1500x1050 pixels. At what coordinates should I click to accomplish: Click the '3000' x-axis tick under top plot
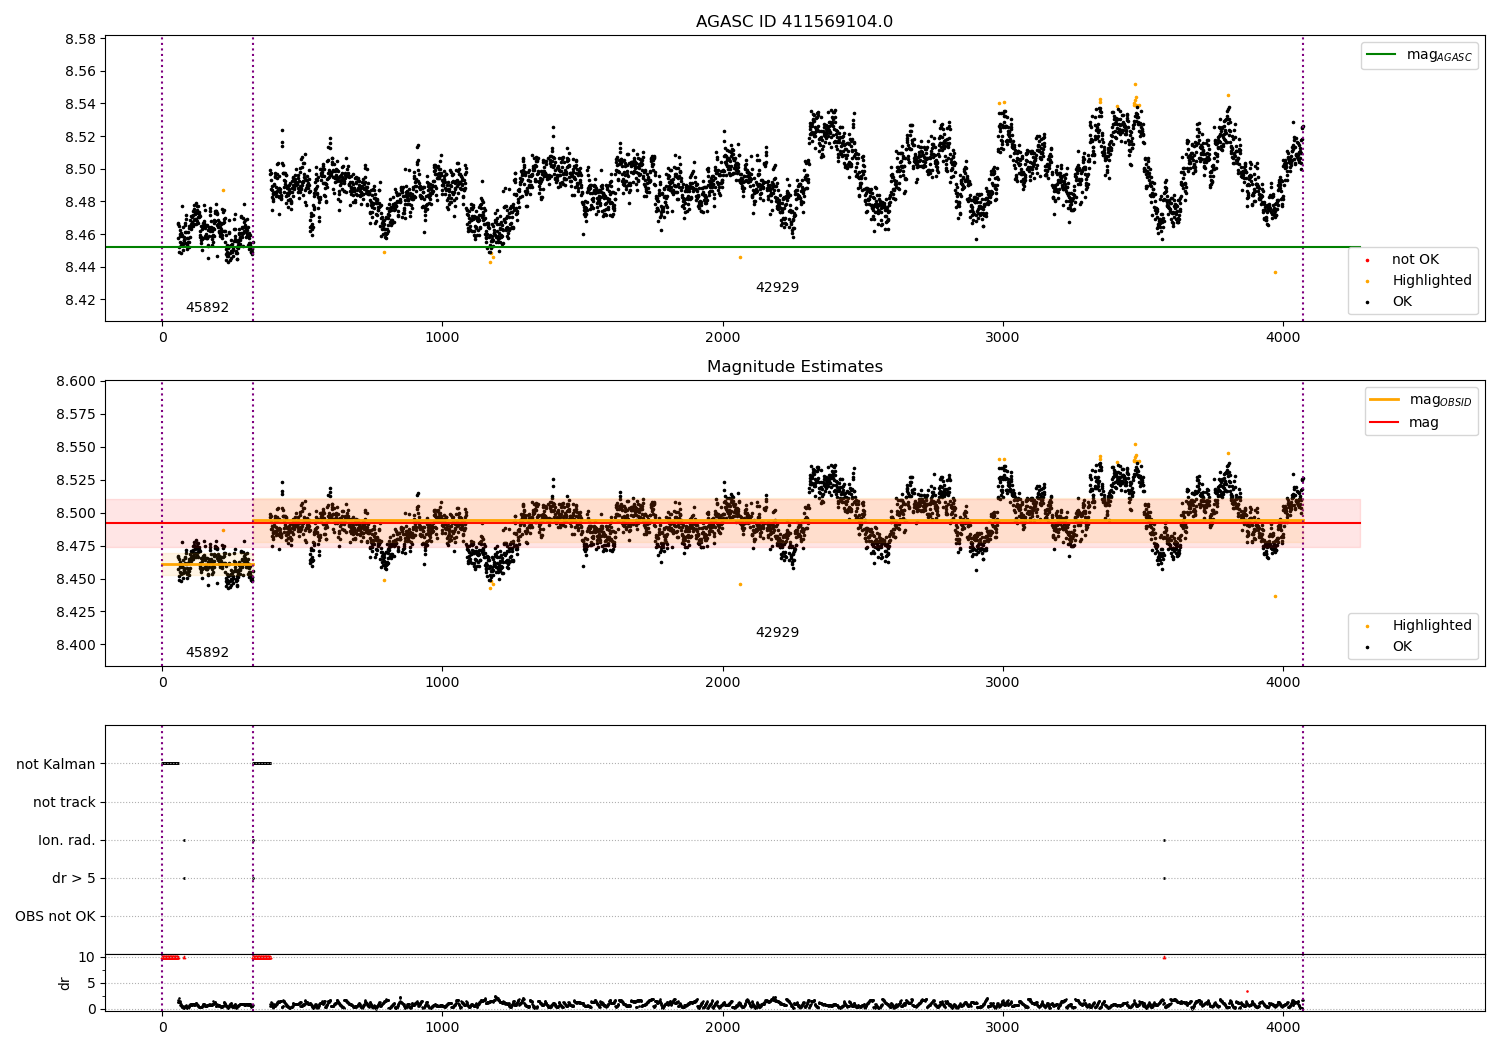pos(1002,338)
